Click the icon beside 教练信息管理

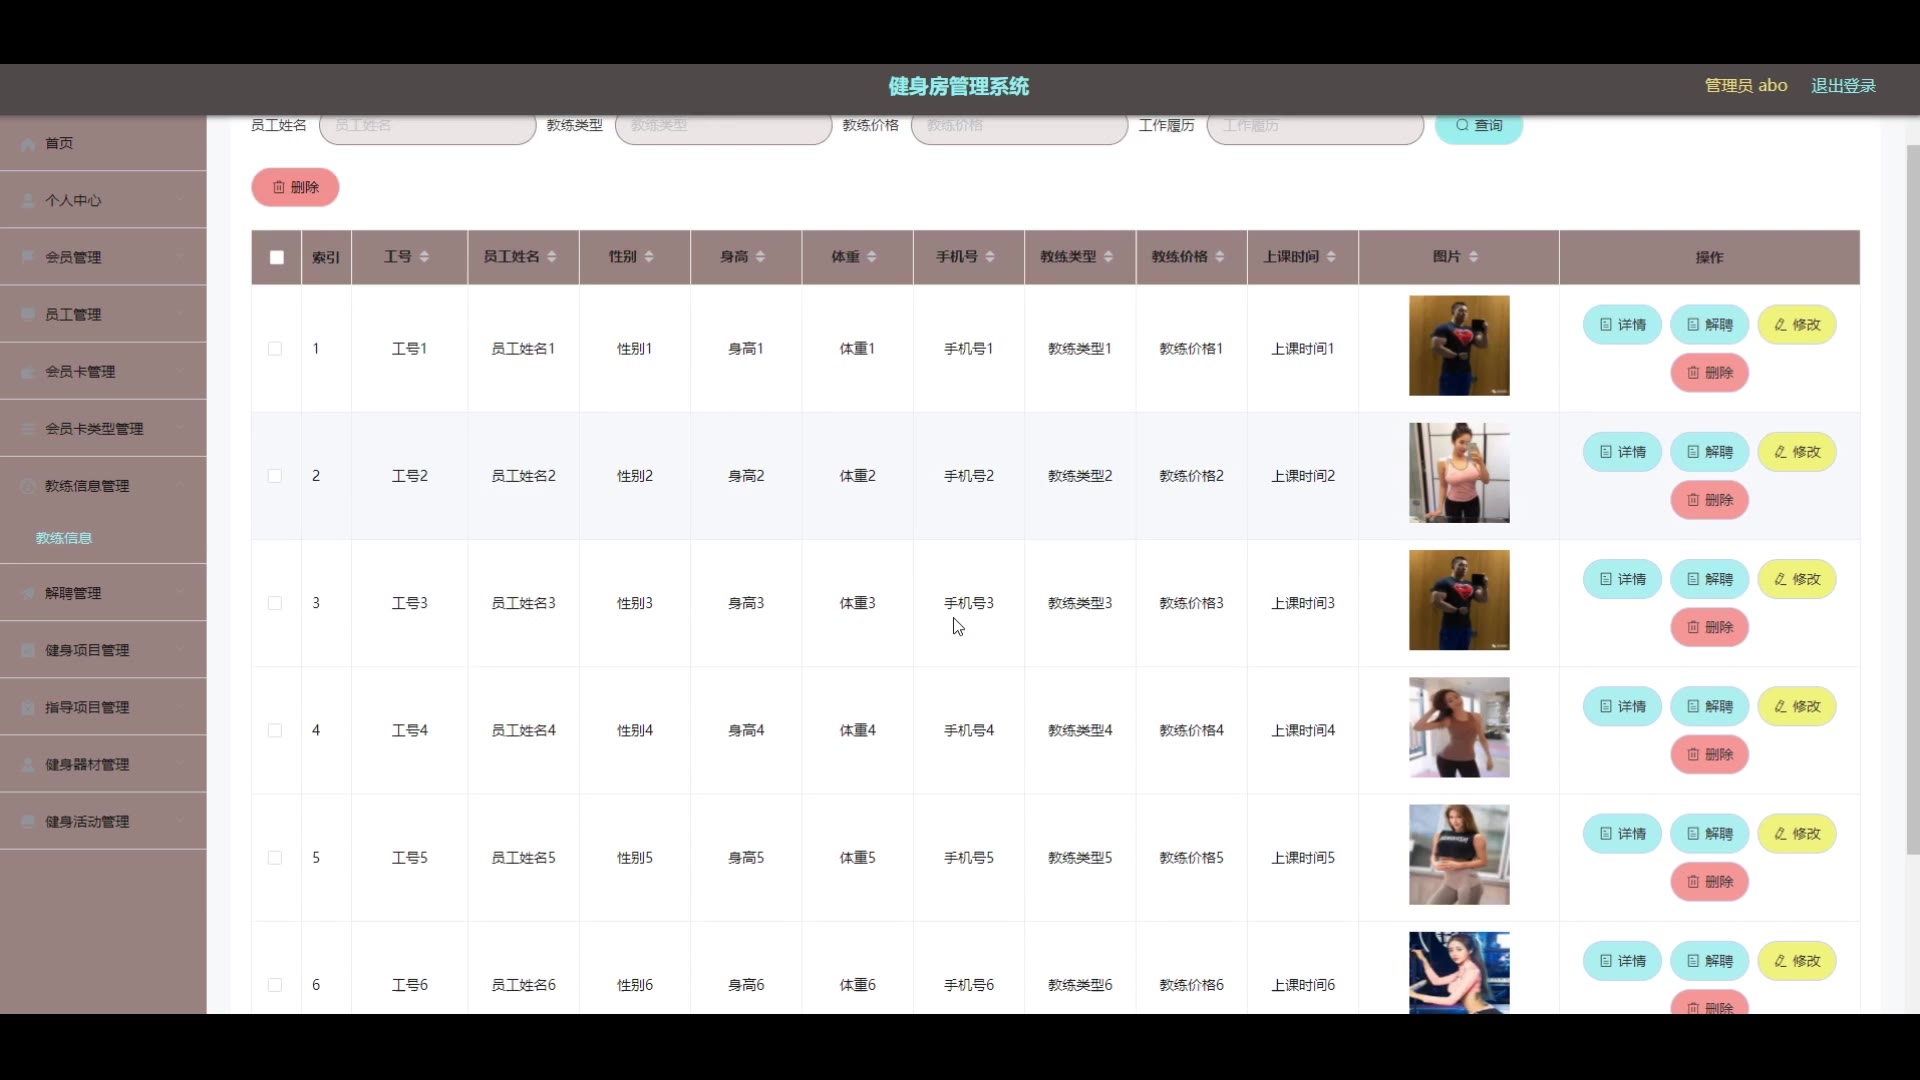pyautogui.click(x=28, y=486)
